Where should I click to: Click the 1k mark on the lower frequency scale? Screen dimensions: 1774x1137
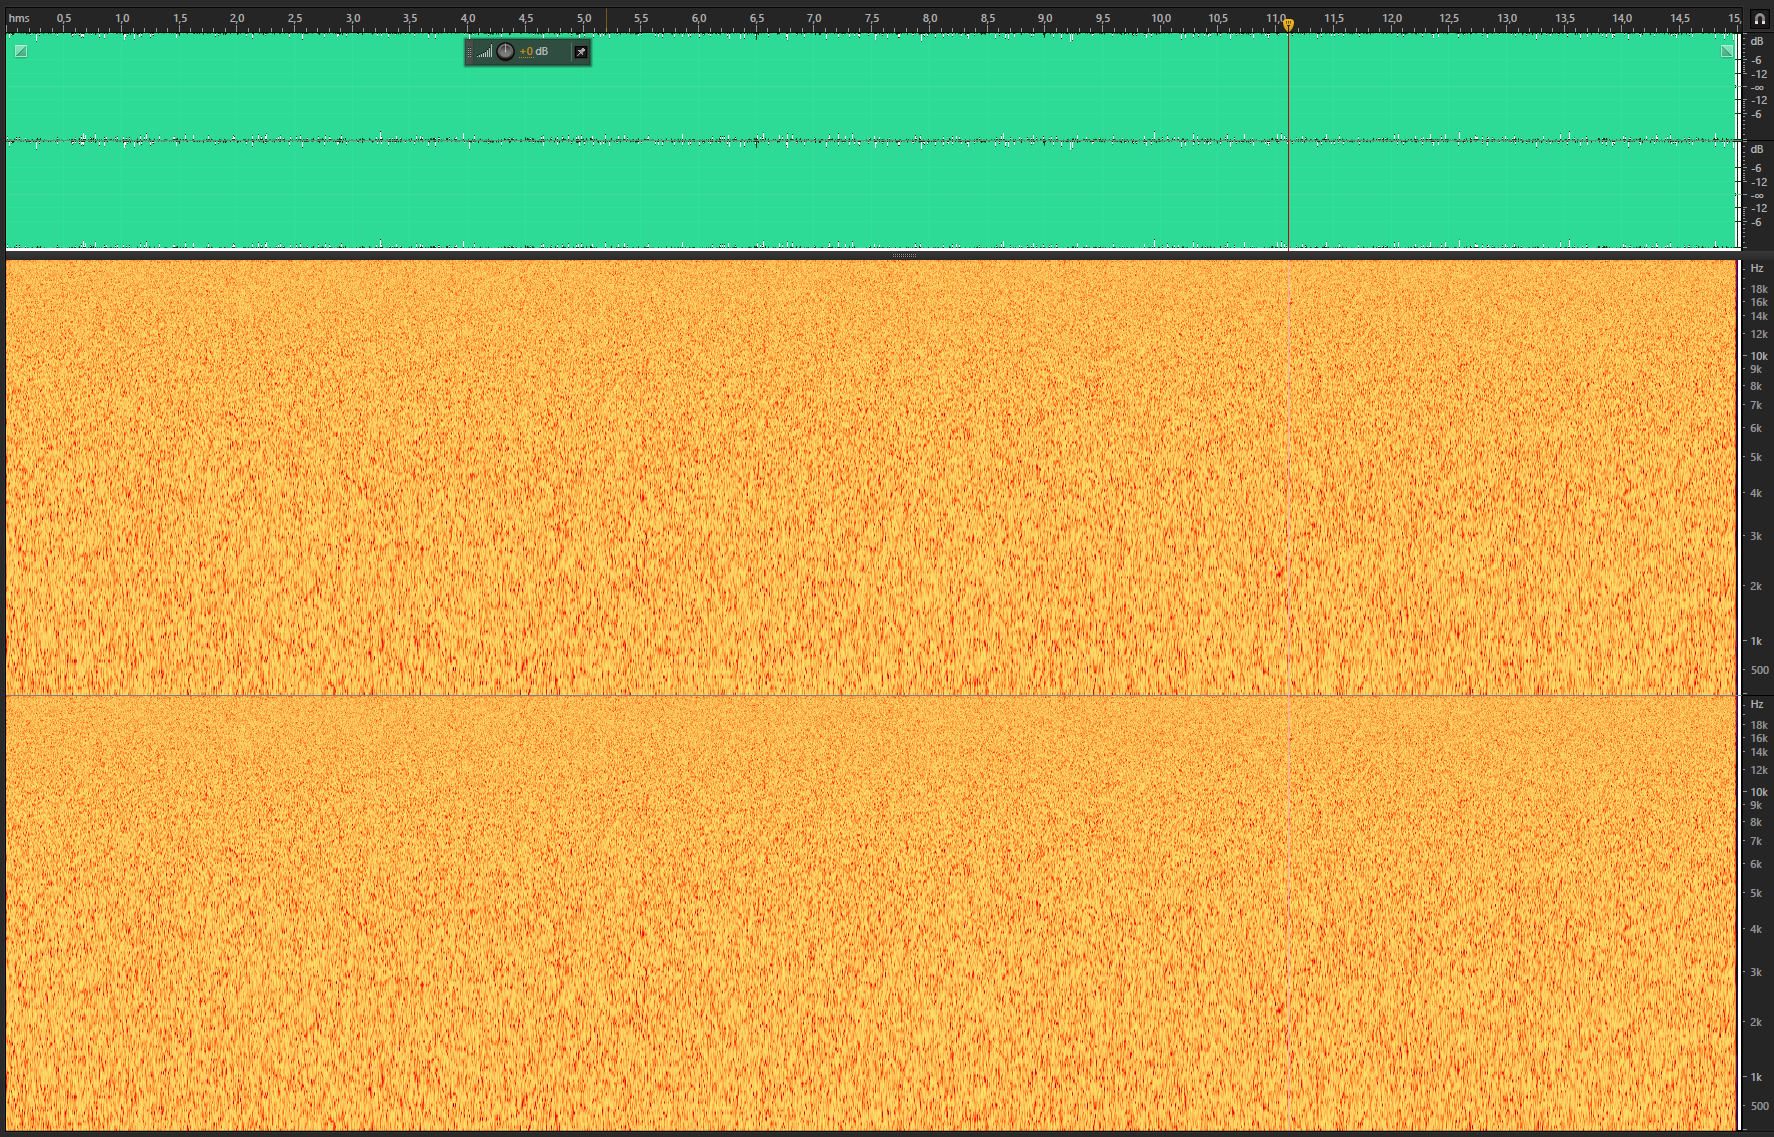1756,1077
